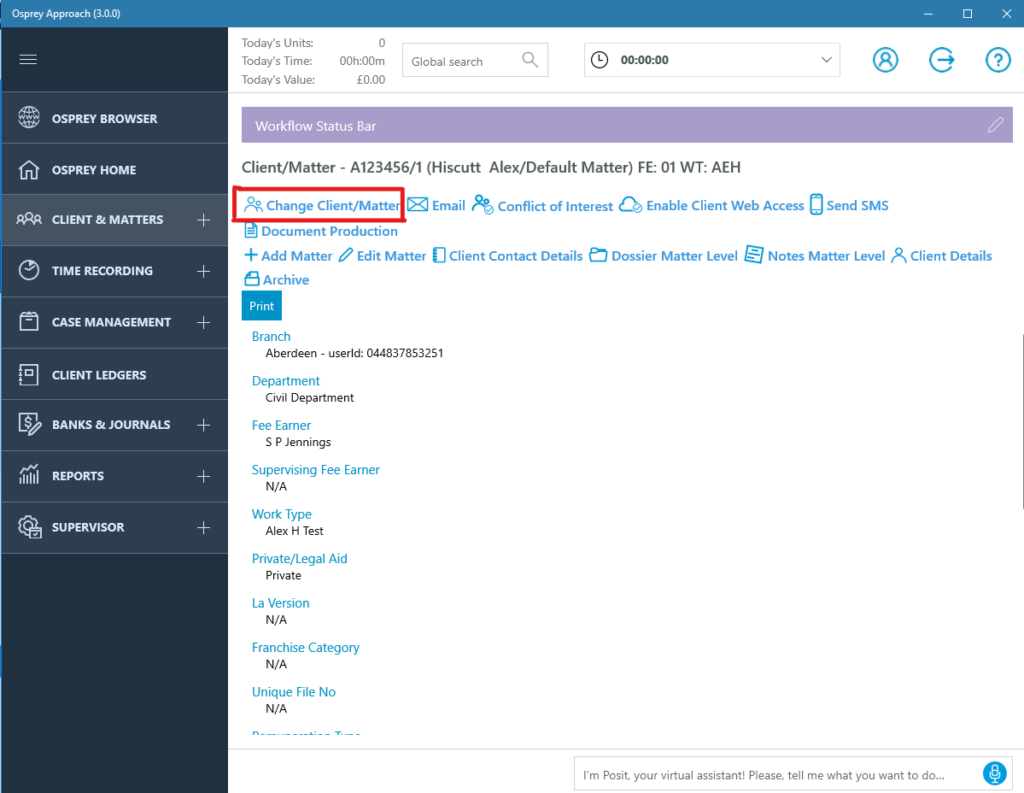Open Banks & Journals section

[114, 425]
